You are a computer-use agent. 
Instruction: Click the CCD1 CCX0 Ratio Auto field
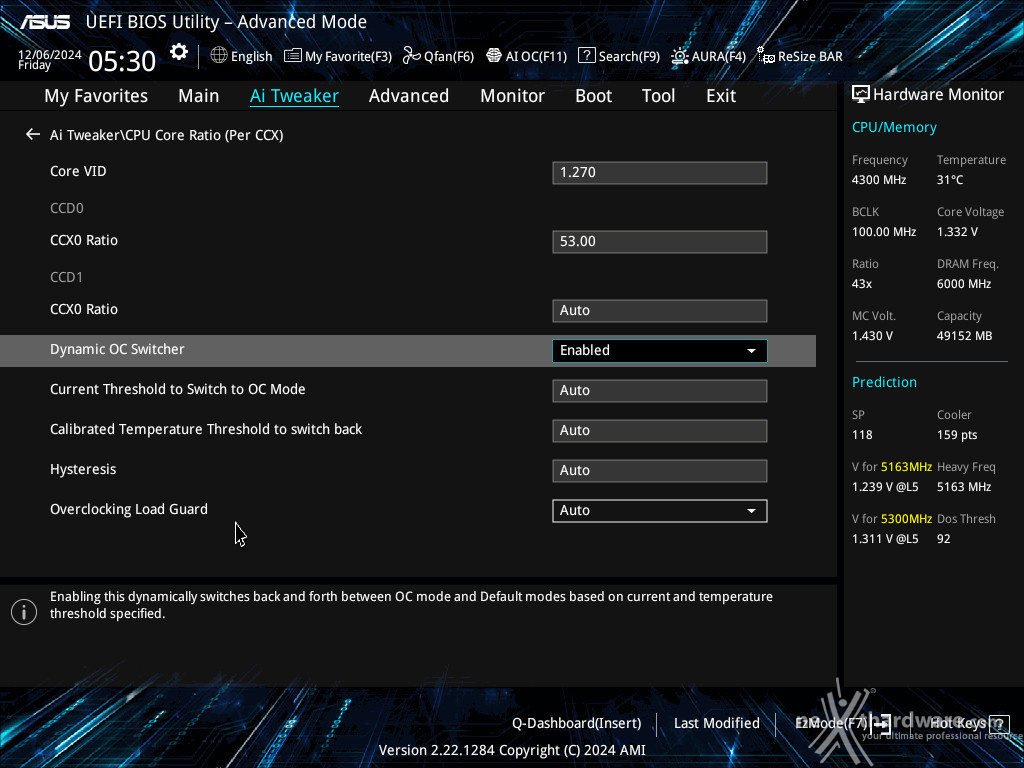660,311
